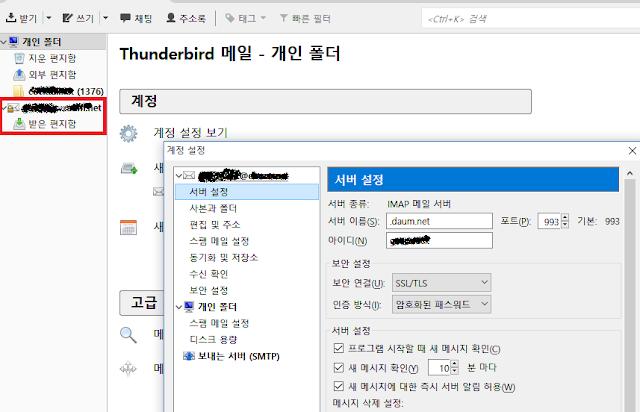Screen dimensions: 640x412
Task: Click the Ctrl+K search field
Action: [x=531, y=19]
